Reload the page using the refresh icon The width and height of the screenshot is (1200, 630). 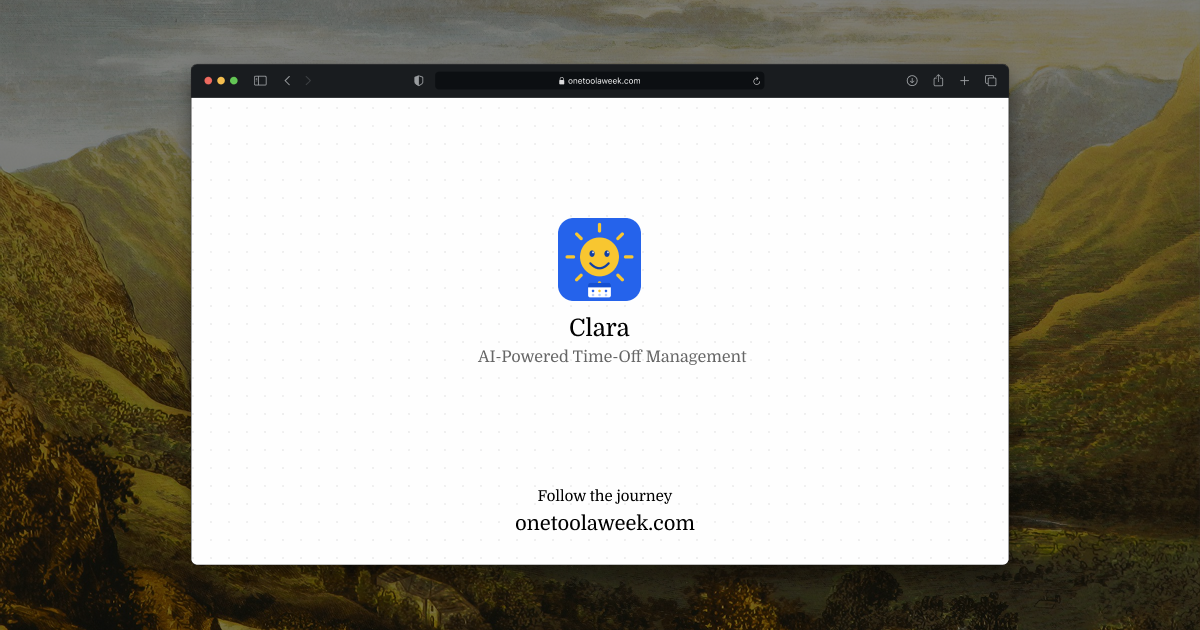[756, 81]
